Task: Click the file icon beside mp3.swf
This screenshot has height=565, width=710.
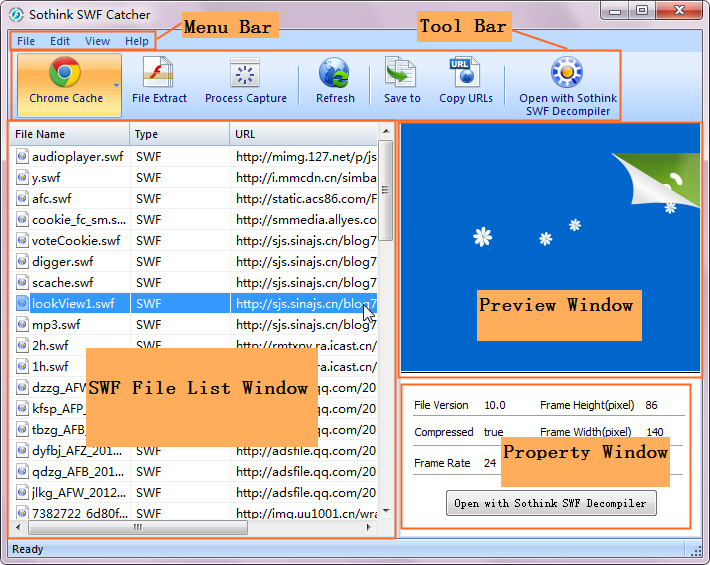Action: 22,324
